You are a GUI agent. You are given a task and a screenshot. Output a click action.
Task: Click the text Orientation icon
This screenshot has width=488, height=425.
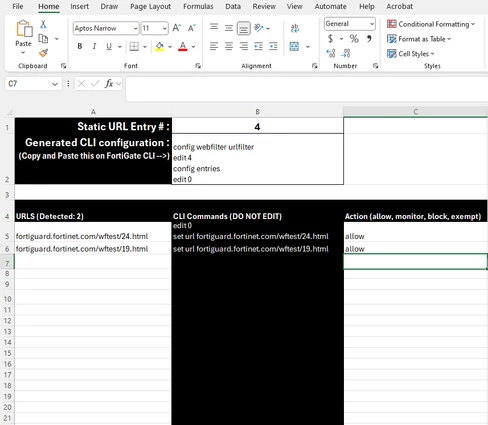259,28
